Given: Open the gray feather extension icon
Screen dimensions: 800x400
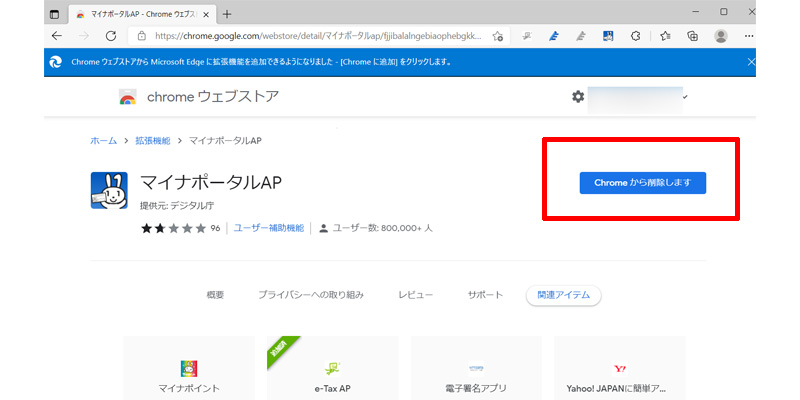Looking at the screenshot, I should (581, 36).
